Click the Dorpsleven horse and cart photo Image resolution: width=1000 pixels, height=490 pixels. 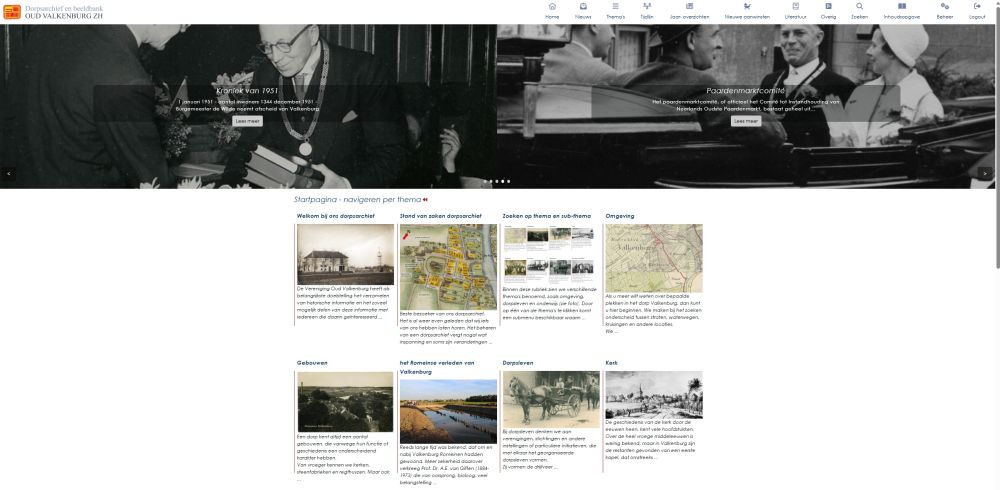551,399
